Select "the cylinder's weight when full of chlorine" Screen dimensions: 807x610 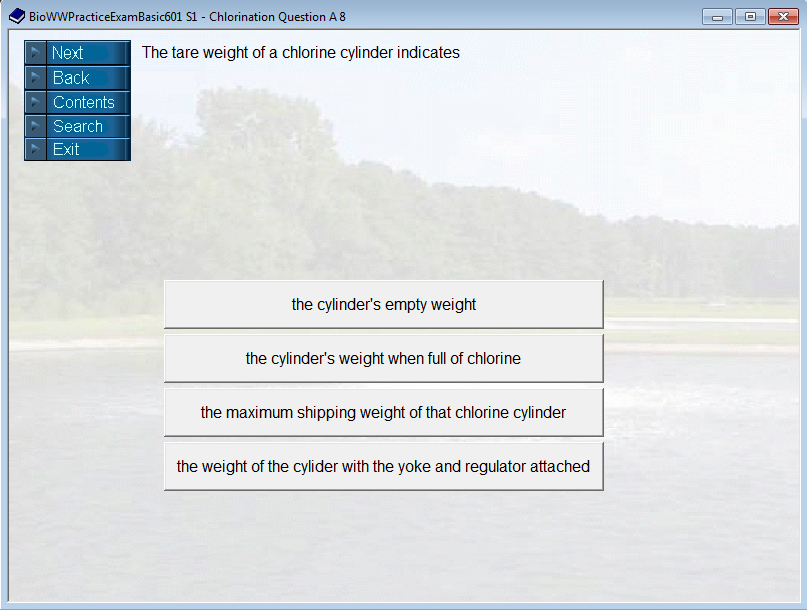click(x=383, y=358)
